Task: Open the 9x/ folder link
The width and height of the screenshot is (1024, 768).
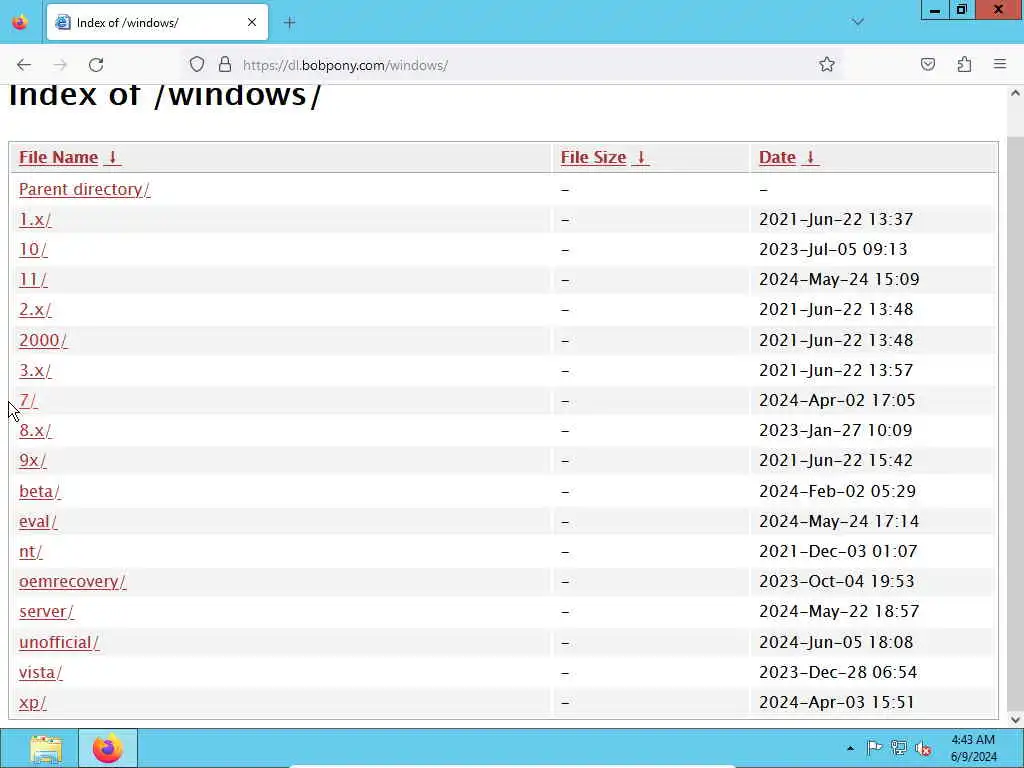Action: (x=33, y=460)
